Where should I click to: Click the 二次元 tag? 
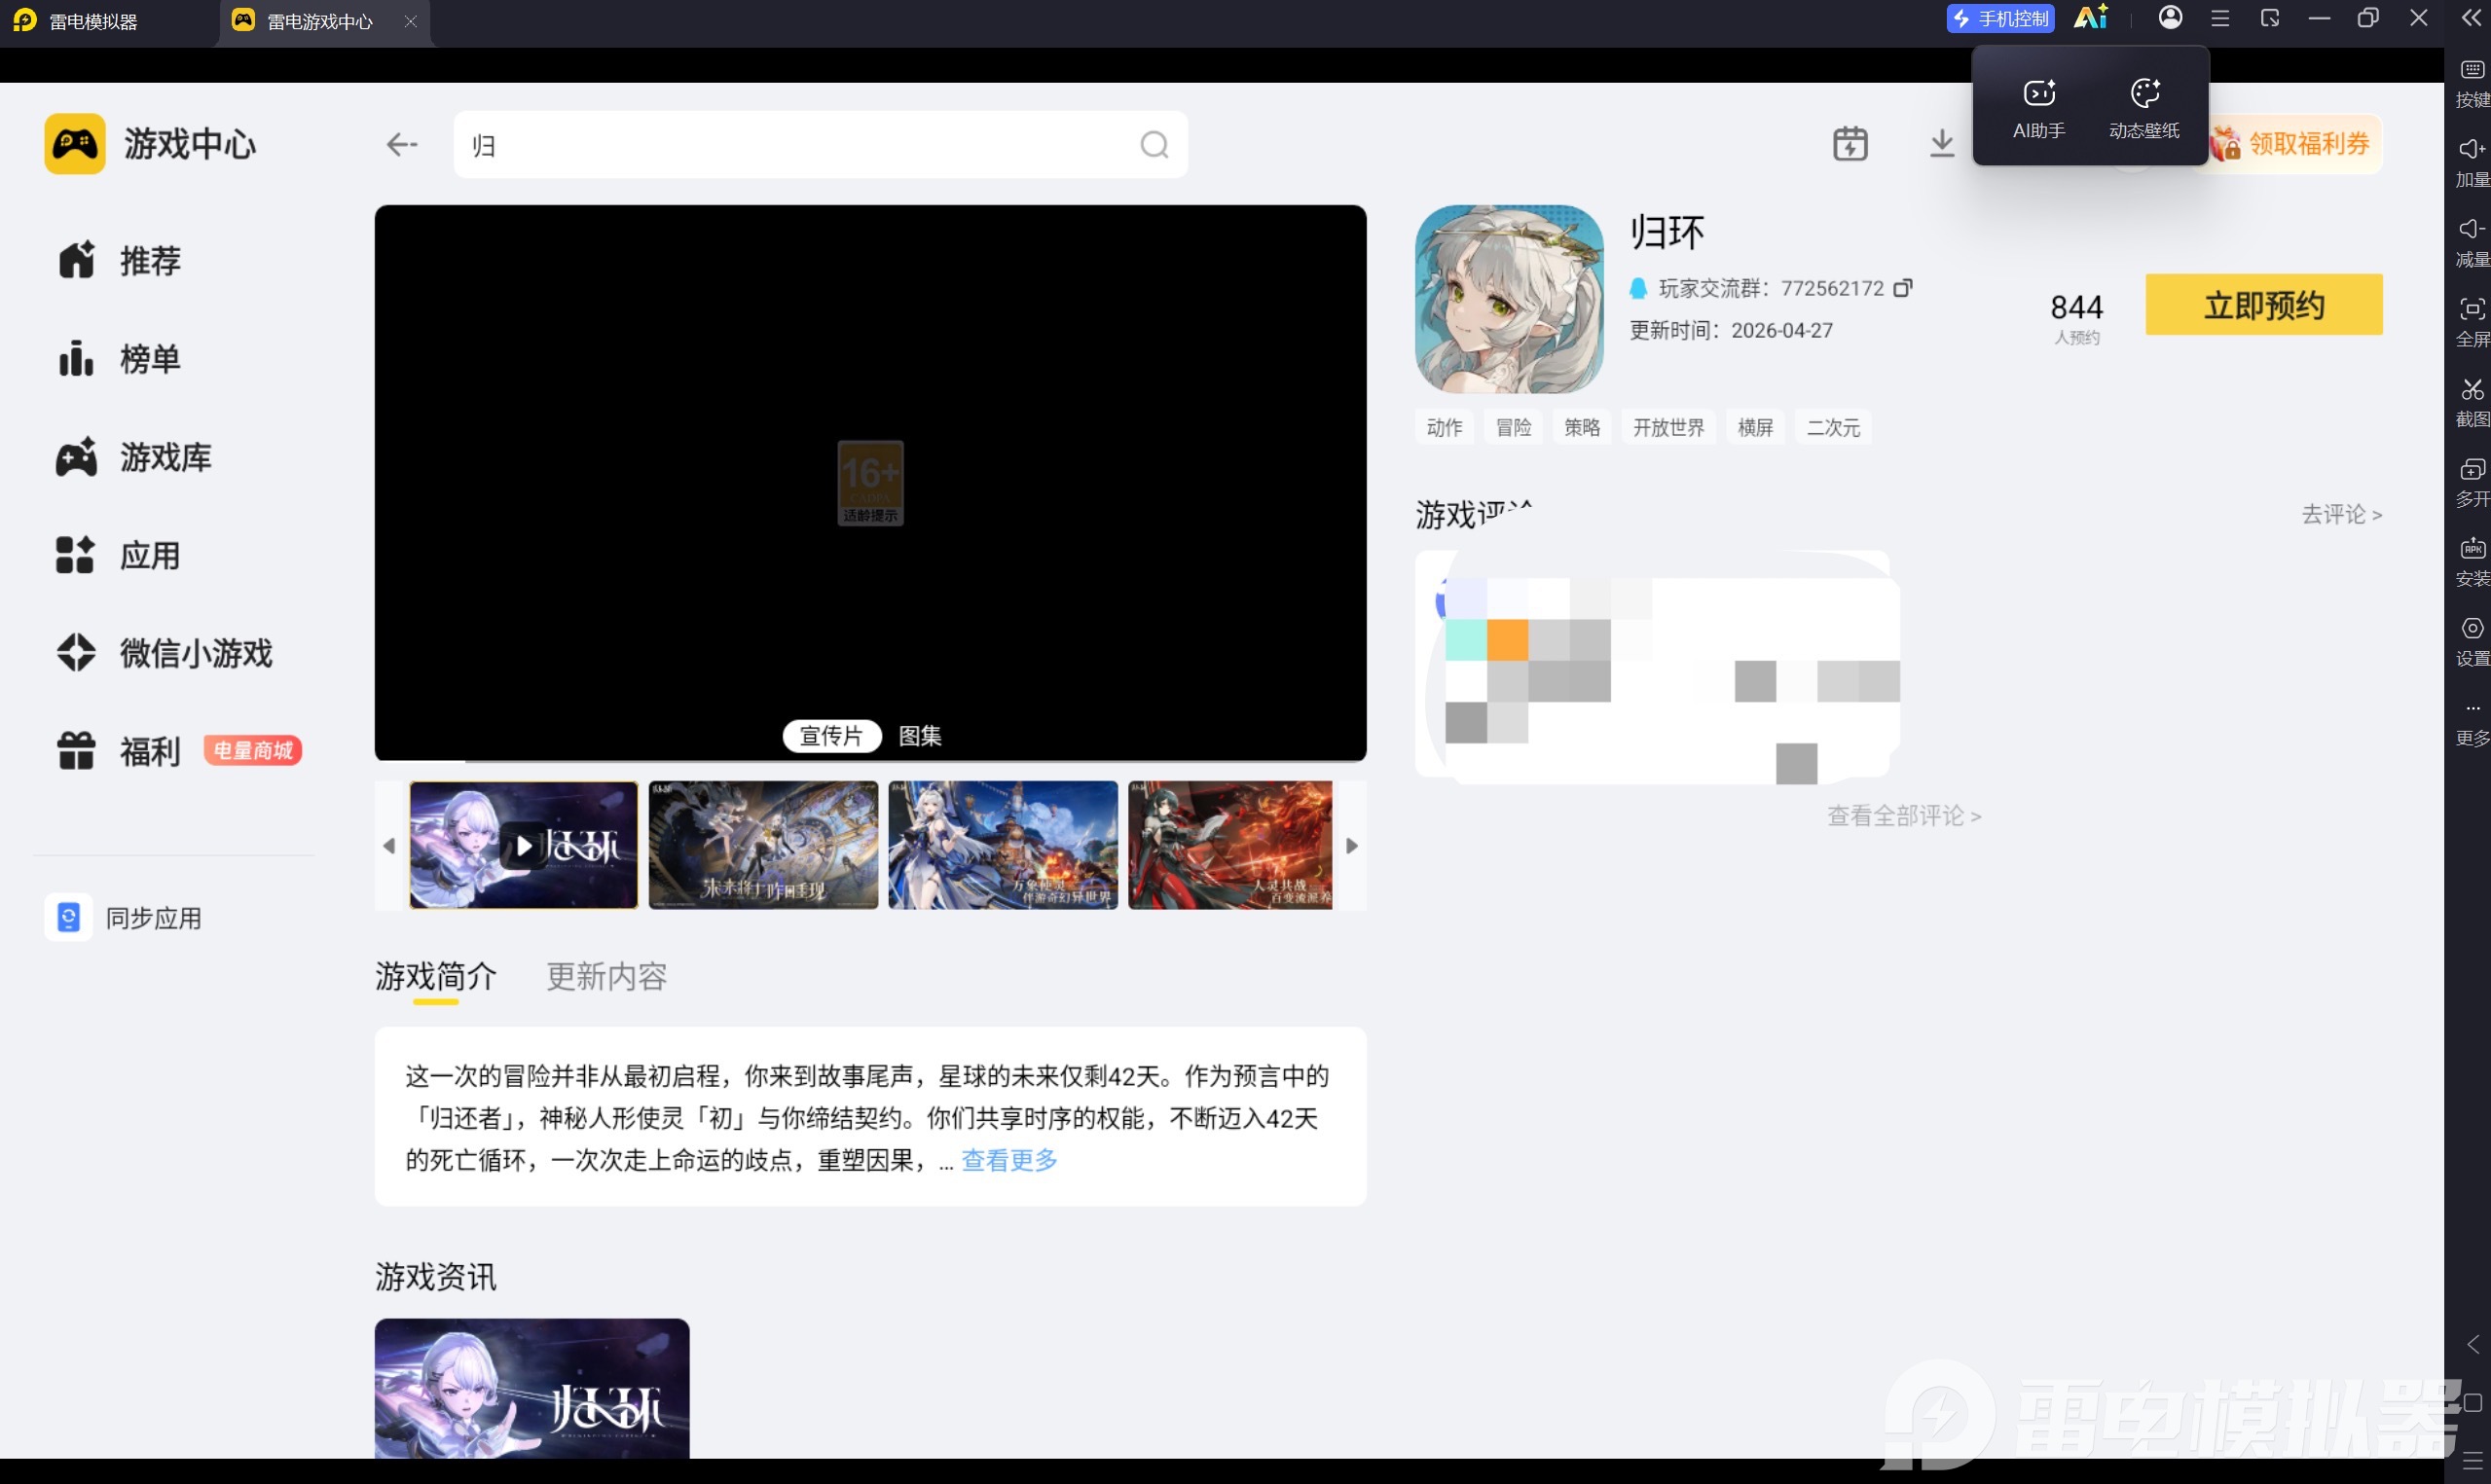click(1833, 428)
